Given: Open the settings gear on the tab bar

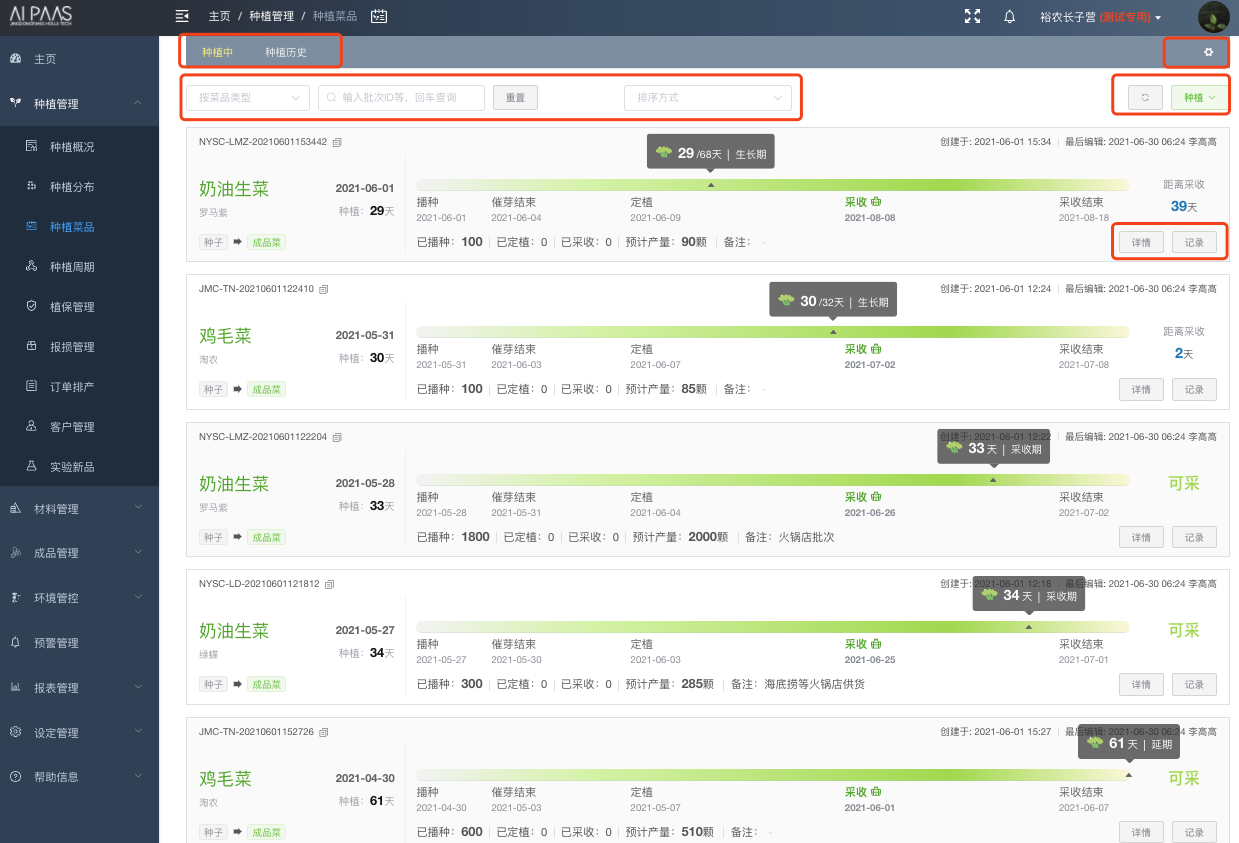Looking at the screenshot, I should point(1208,52).
